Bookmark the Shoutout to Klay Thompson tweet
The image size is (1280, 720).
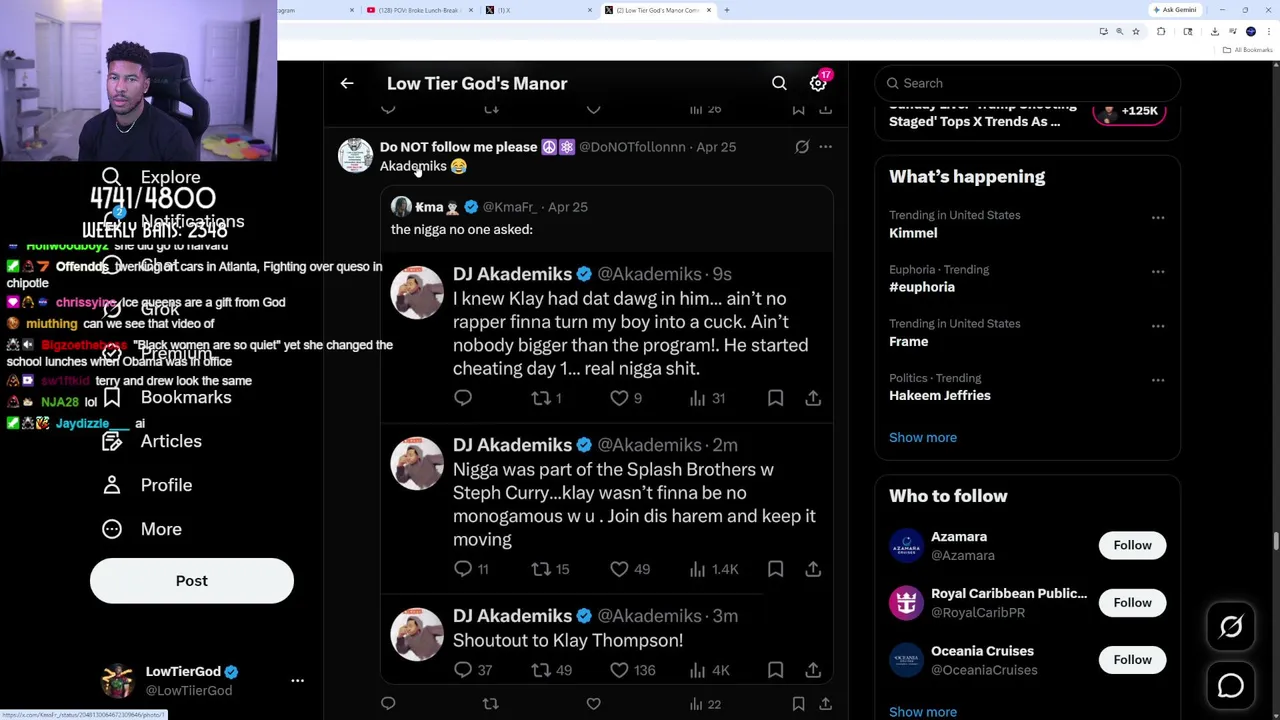(775, 670)
